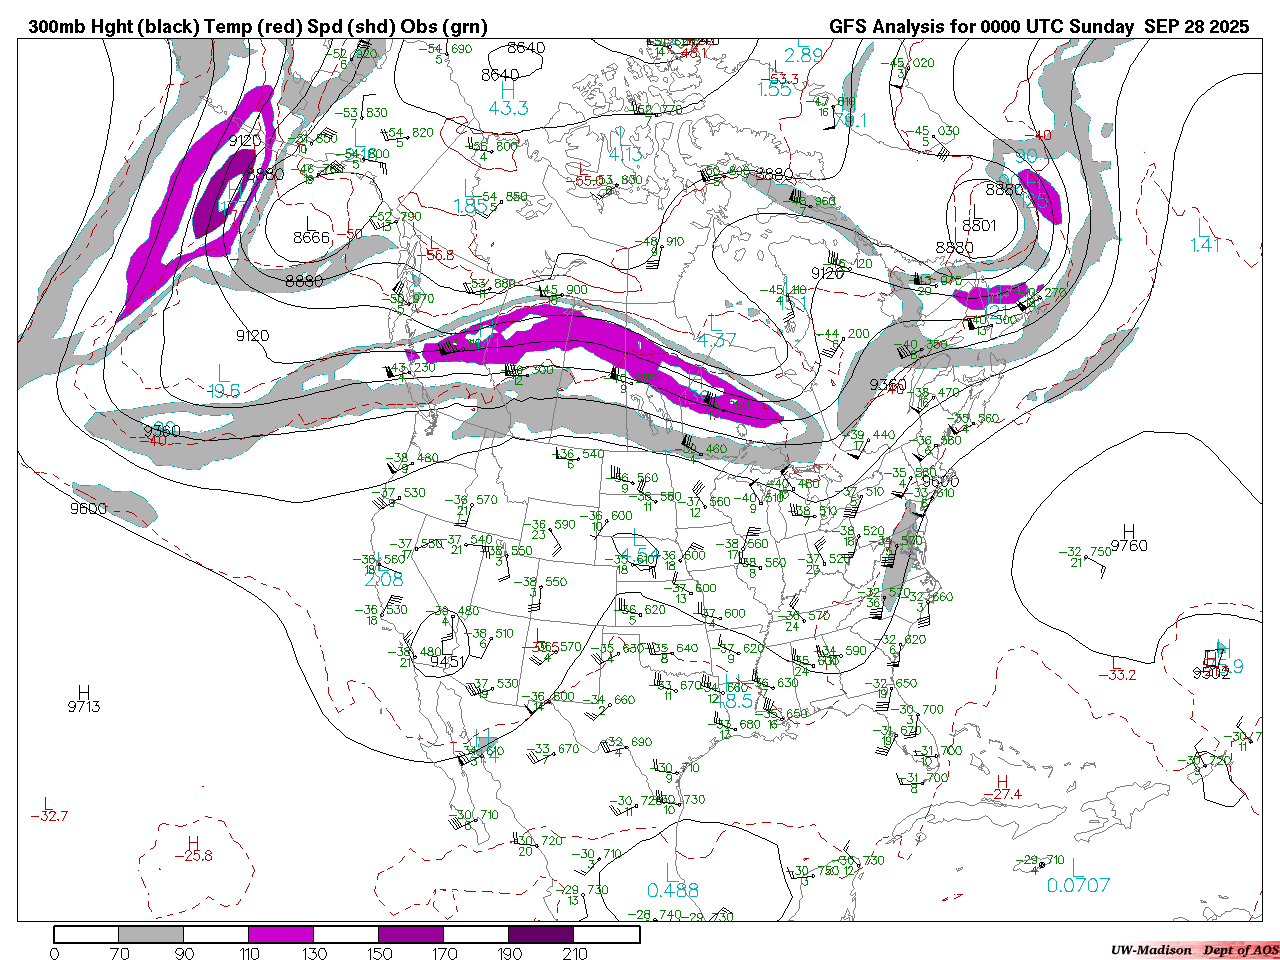This screenshot has width=1280, height=960.
Task: Click the cyan 0.488 value label
Action: click(x=673, y=890)
